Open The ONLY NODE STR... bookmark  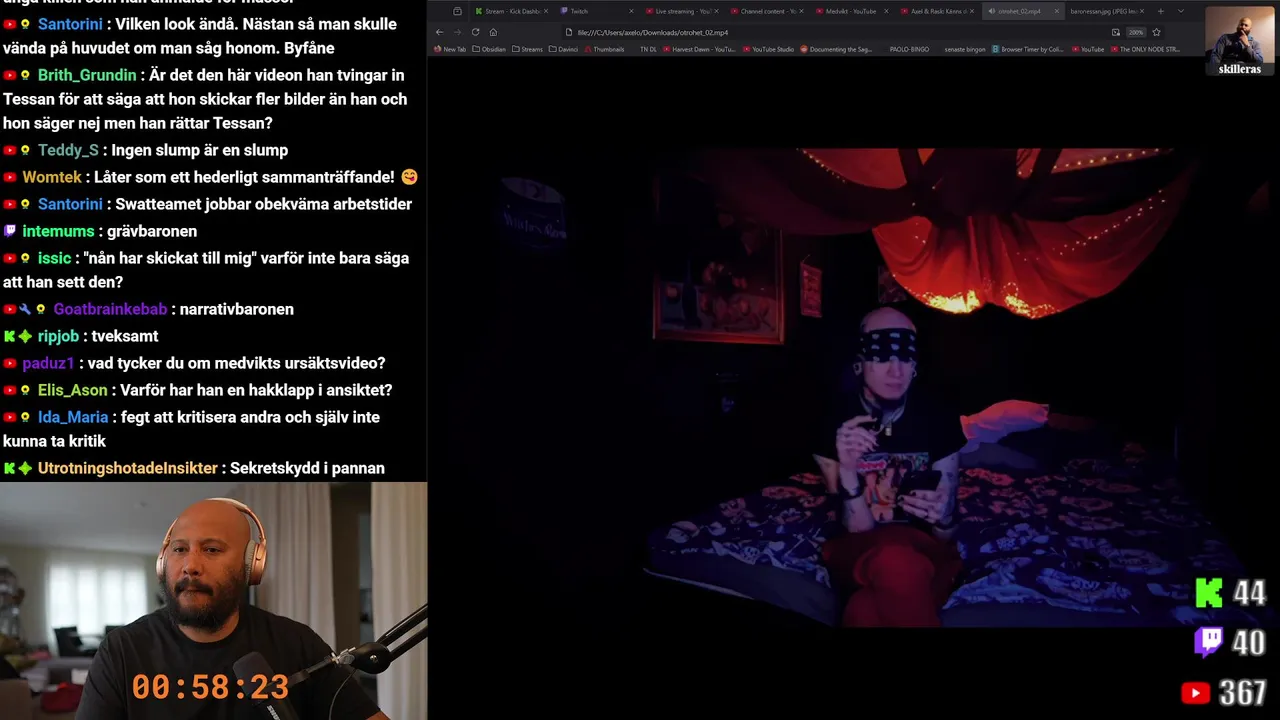pos(1145,49)
